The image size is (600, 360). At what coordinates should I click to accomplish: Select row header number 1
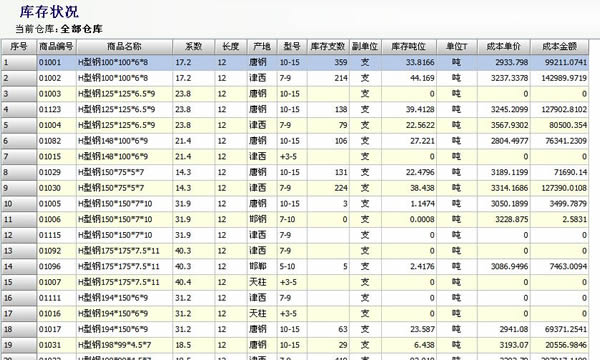point(19,62)
